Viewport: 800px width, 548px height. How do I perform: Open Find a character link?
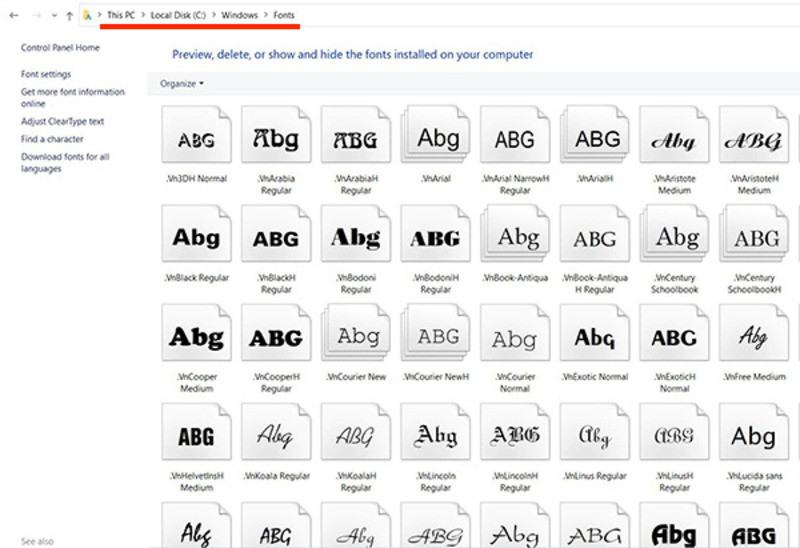tap(52, 139)
